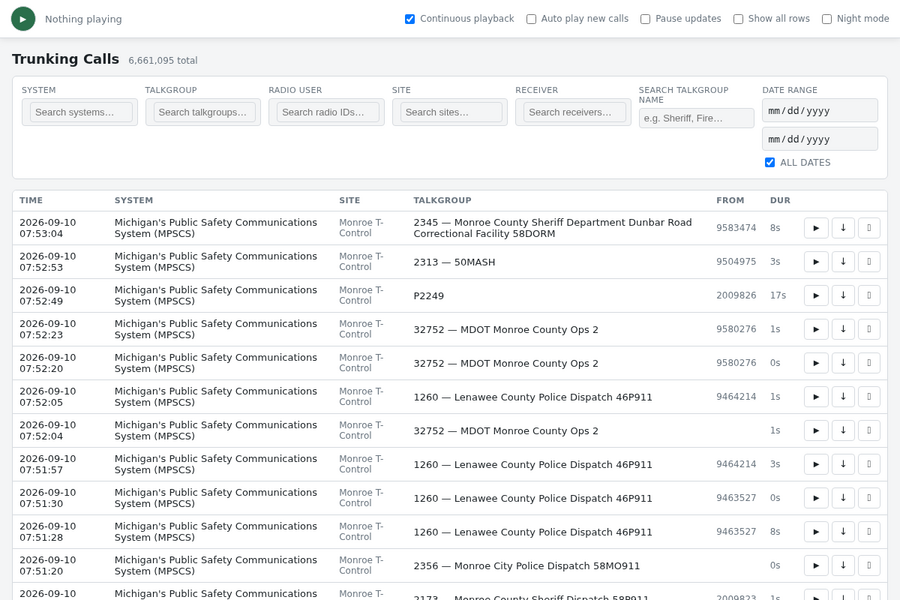900x600 pixels.
Task: Play the 07:52:53 50MASH call
Action: (x=816, y=262)
